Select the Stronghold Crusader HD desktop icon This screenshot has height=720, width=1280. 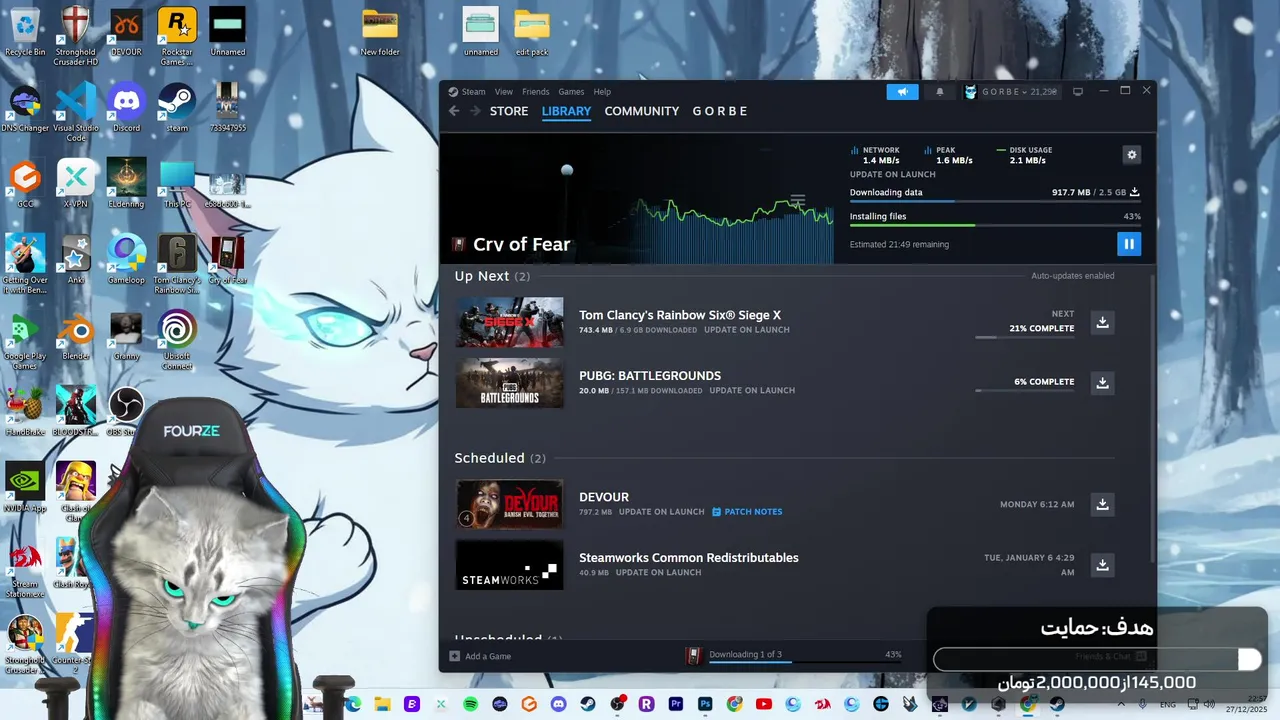76,36
